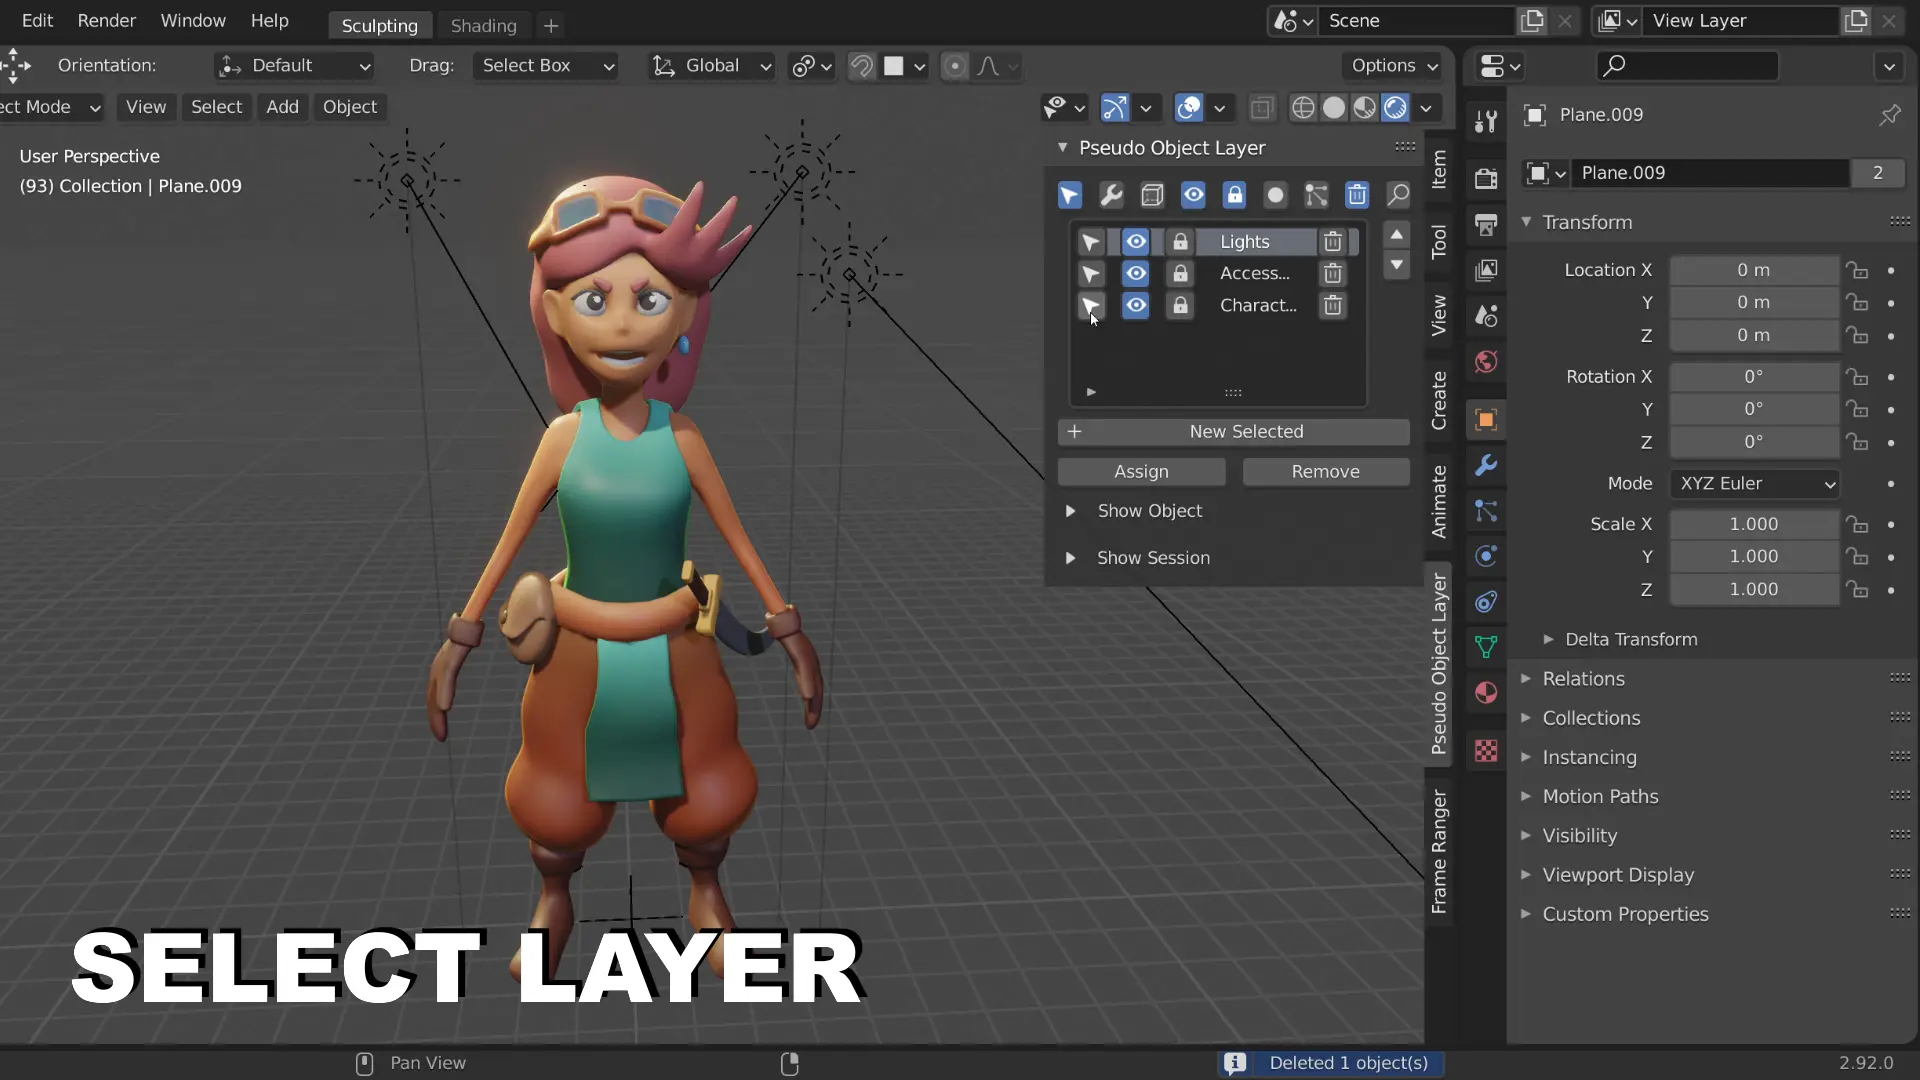The image size is (1920, 1080).
Task: Open the World properties tab icon
Action: click(1486, 361)
